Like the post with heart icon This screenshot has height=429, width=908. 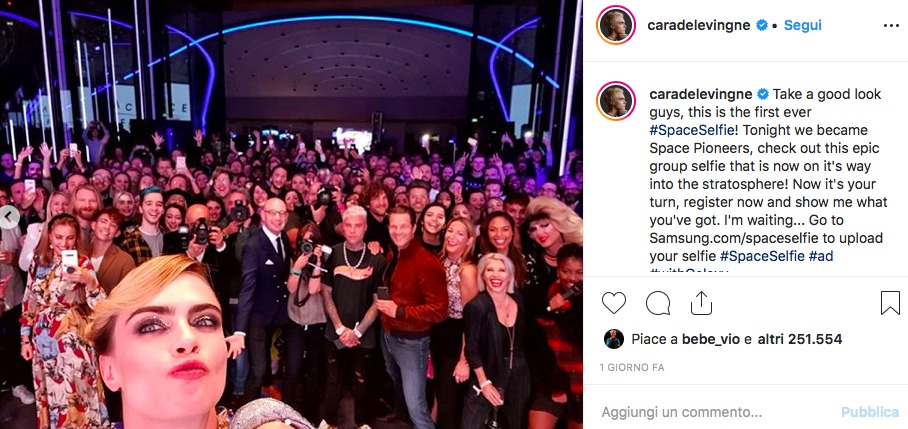613,303
